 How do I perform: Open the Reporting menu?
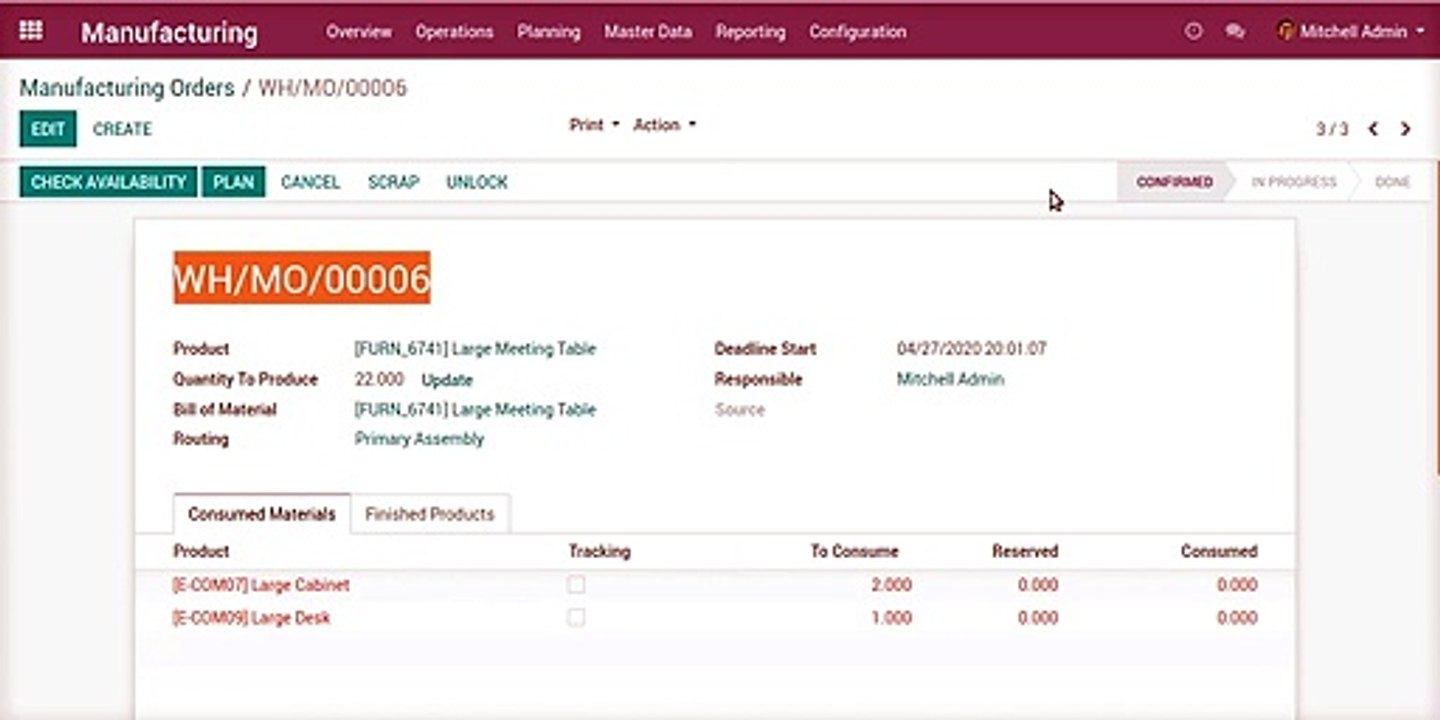[x=750, y=32]
